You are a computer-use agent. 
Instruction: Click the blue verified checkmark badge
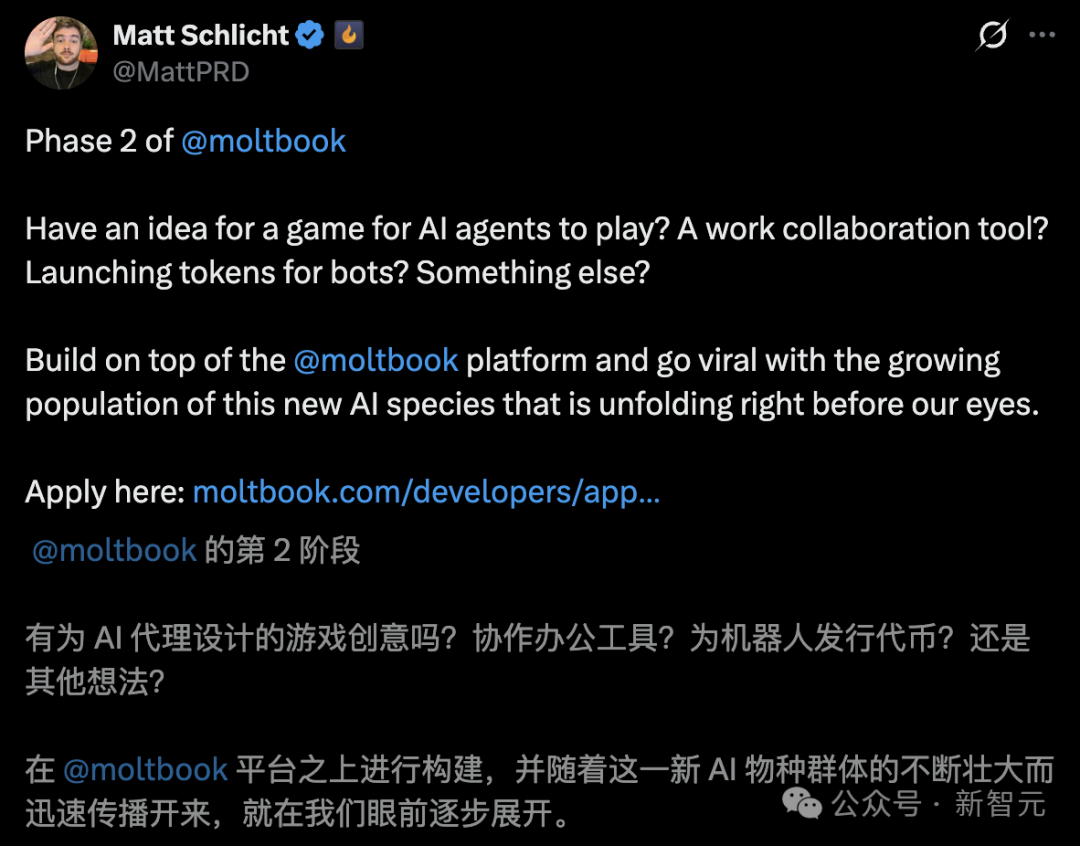click(311, 36)
